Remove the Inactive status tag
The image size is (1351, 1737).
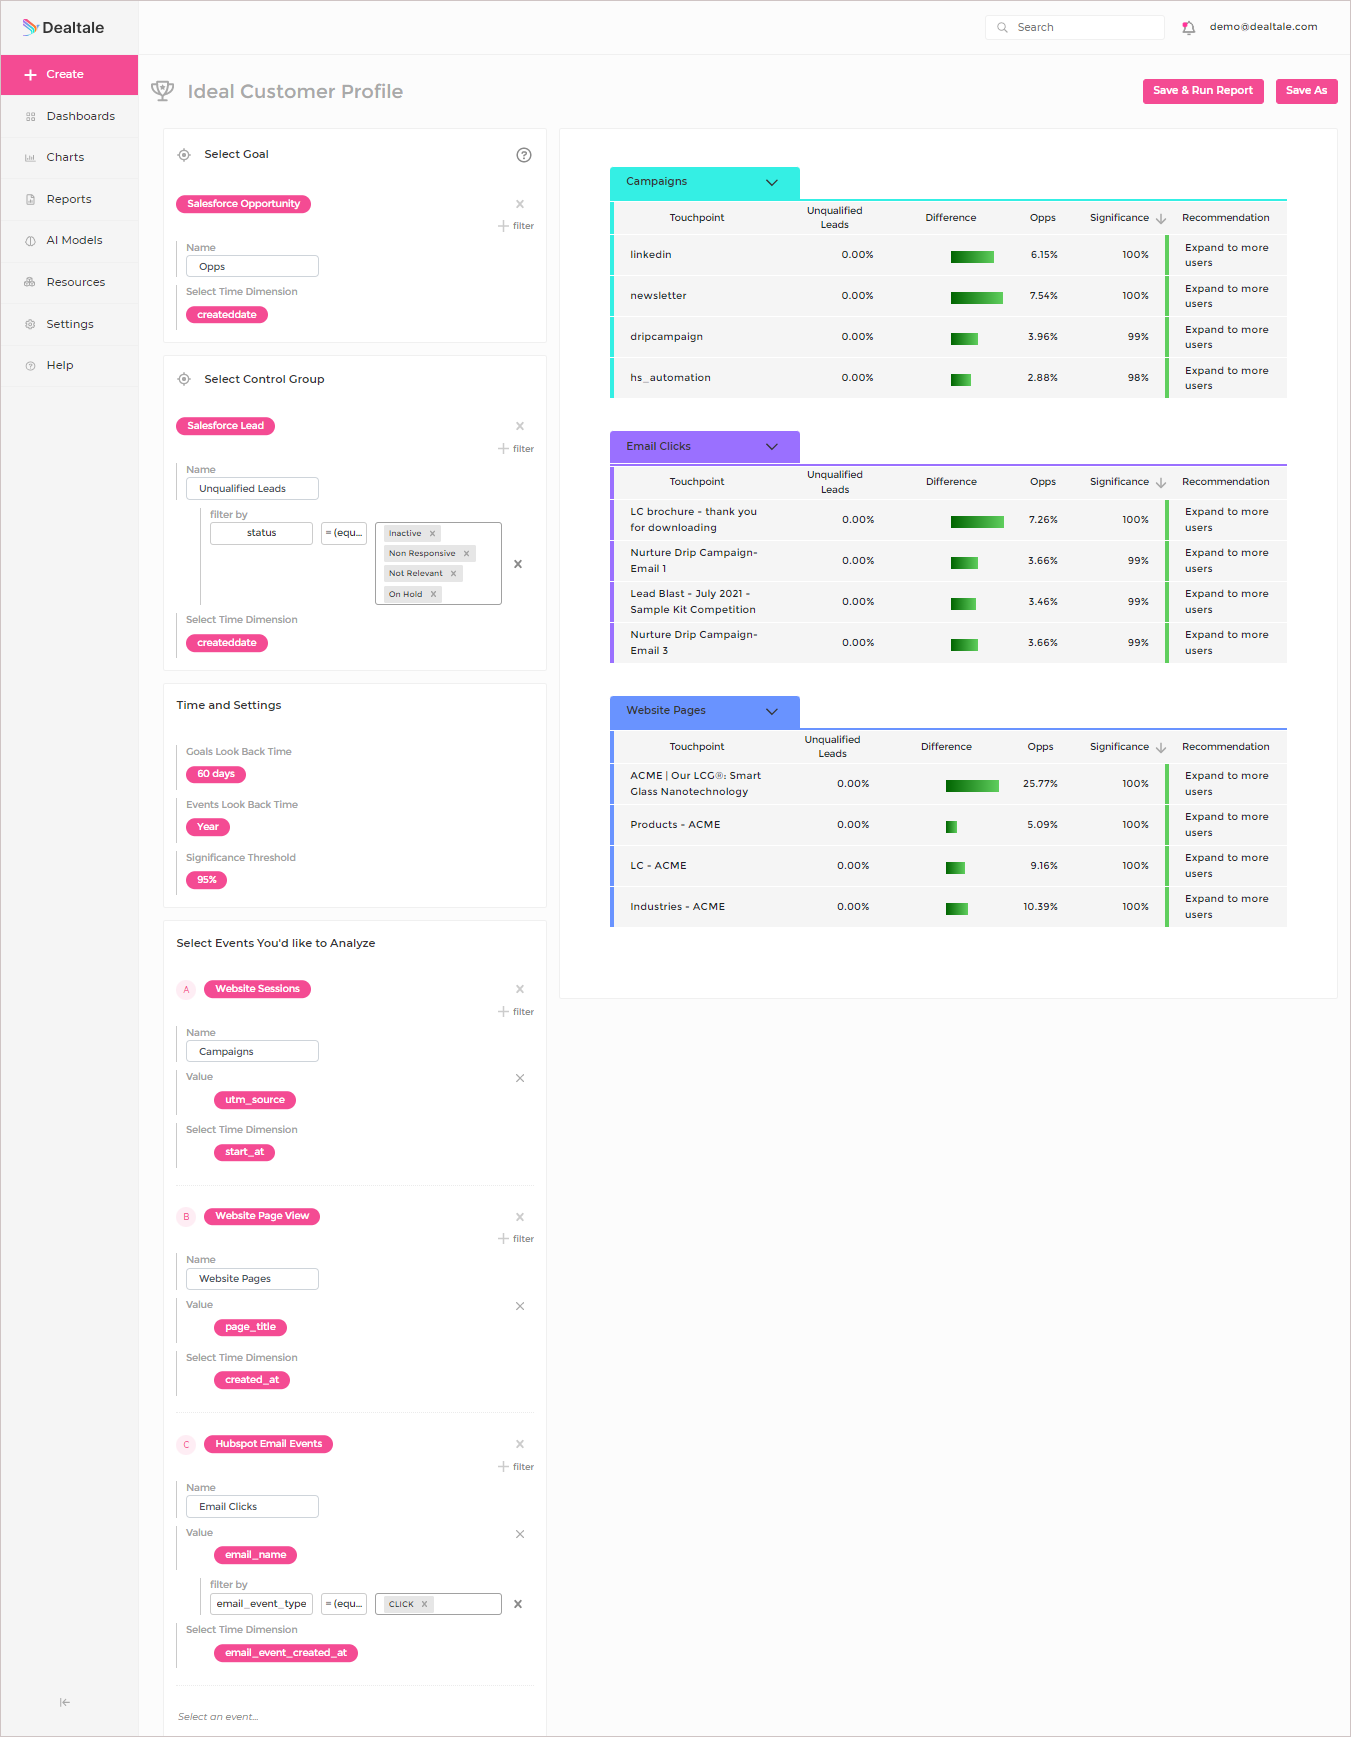click(x=432, y=534)
